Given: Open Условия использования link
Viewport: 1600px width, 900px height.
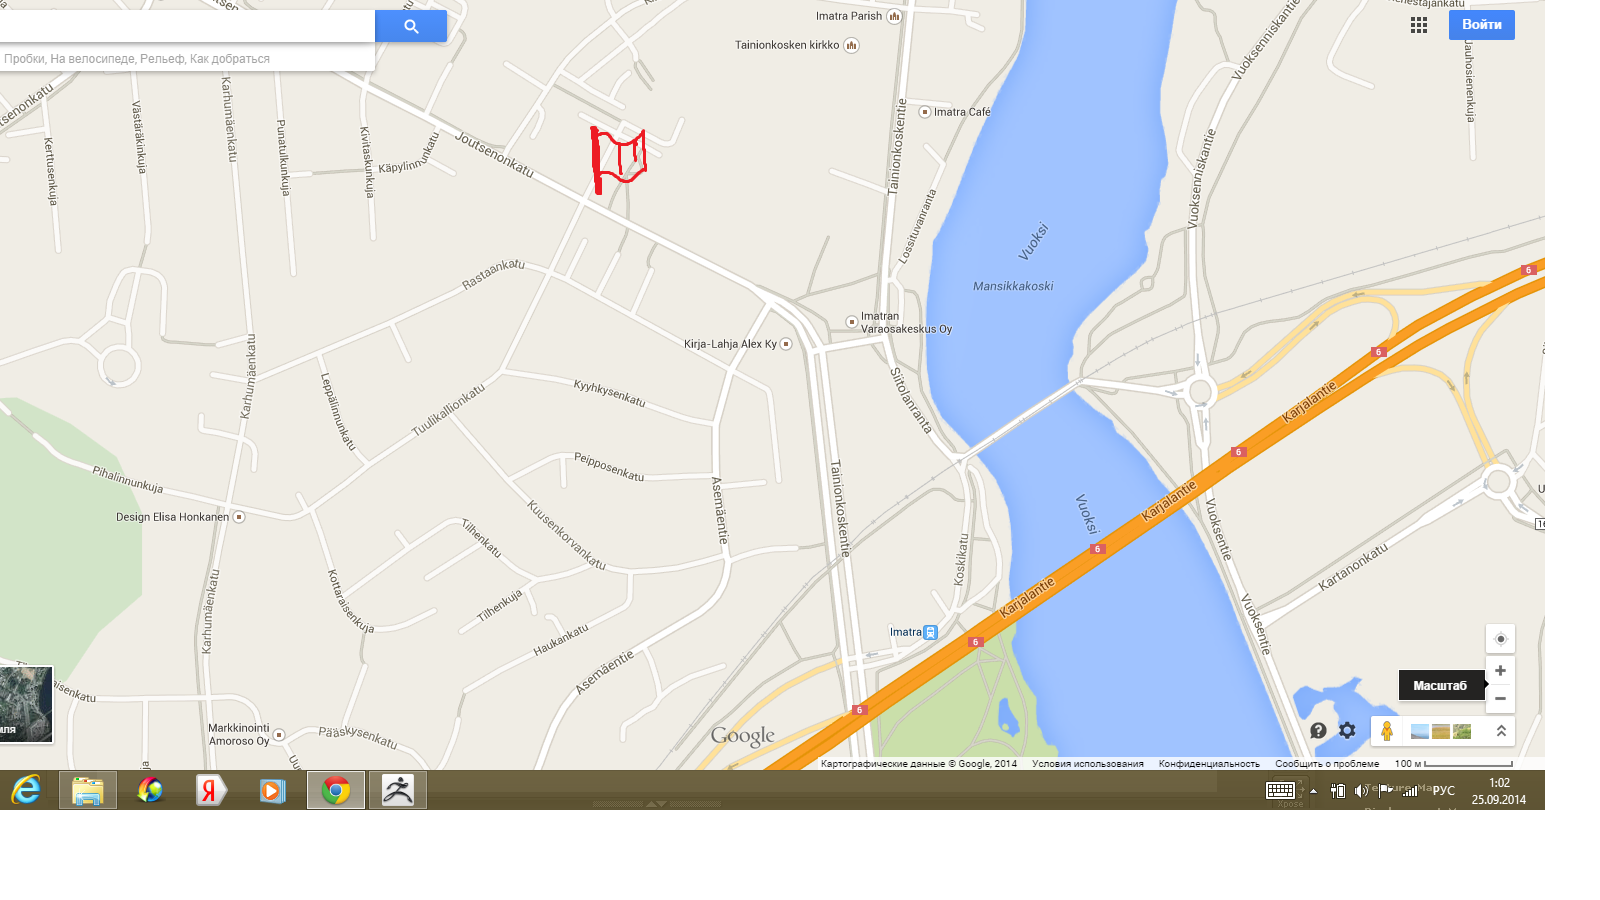Looking at the screenshot, I should pos(1087,764).
